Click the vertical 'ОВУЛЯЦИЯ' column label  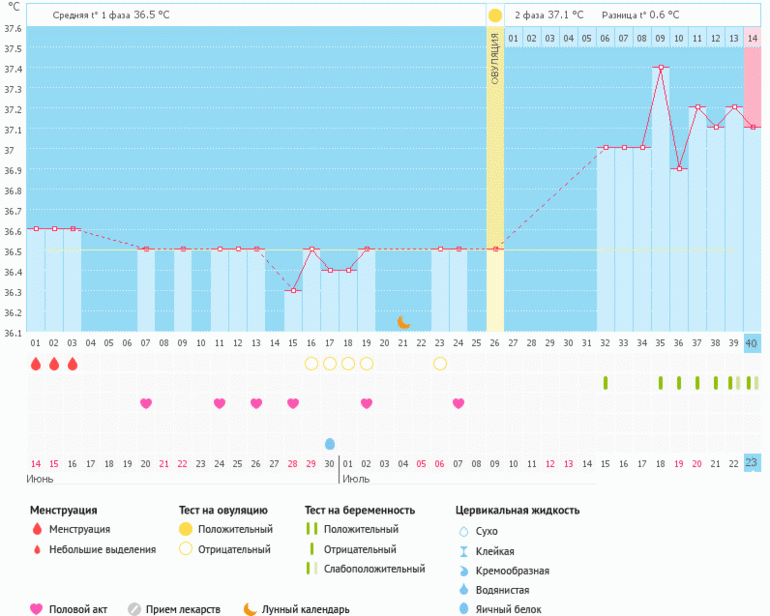(495, 62)
